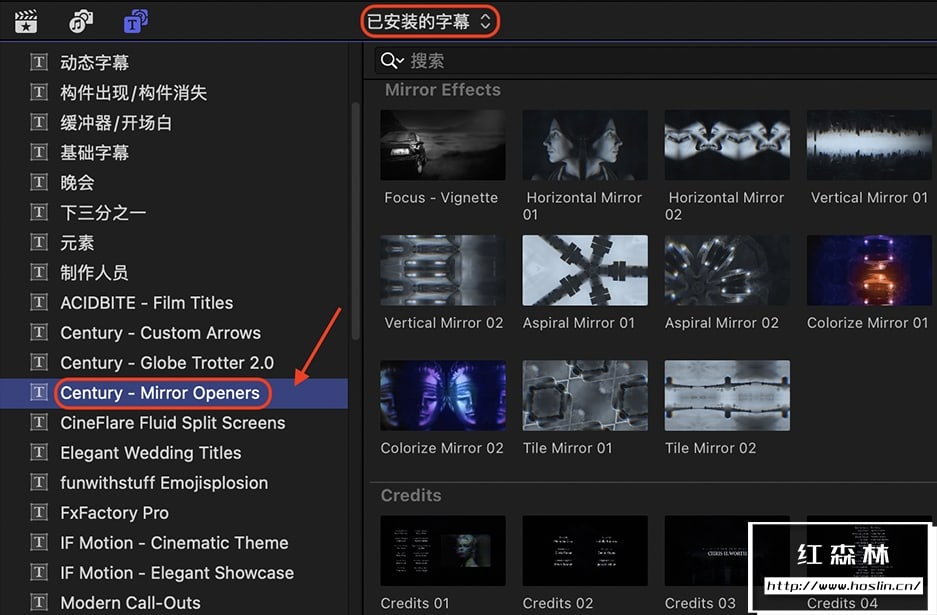Click the Credits 02 label text

click(x=558, y=603)
